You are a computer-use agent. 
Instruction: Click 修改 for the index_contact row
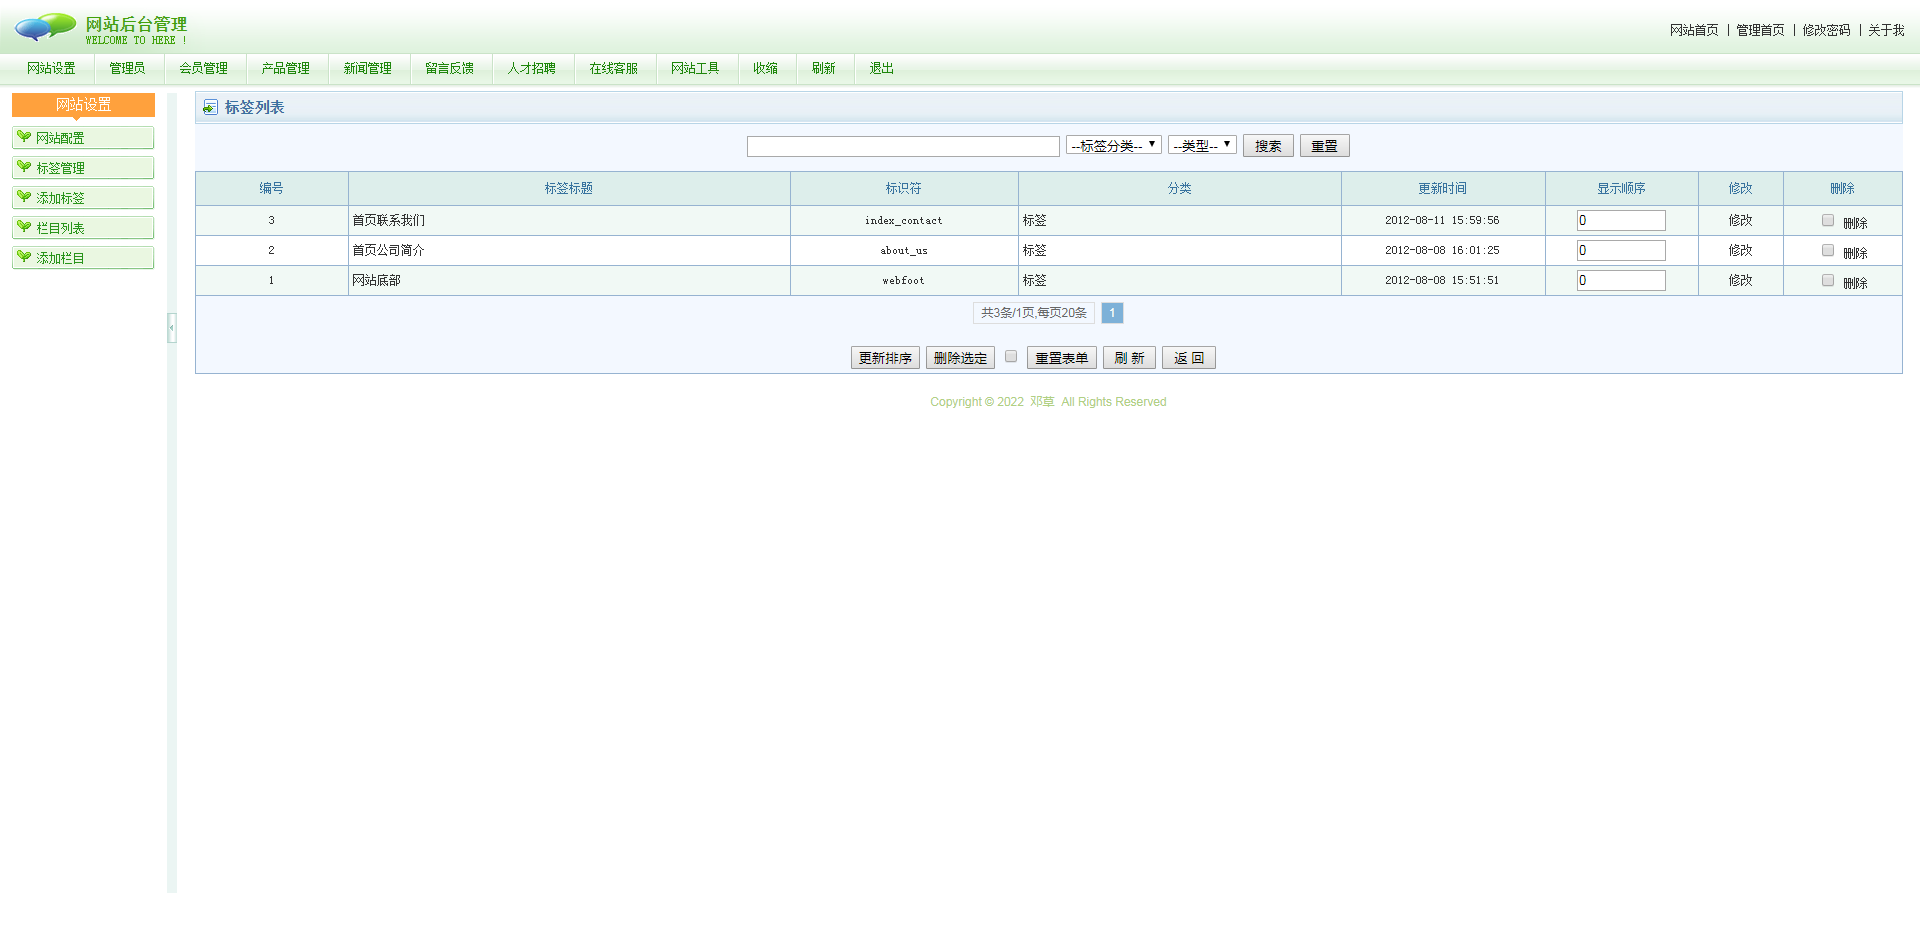click(x=1740, y=220)
